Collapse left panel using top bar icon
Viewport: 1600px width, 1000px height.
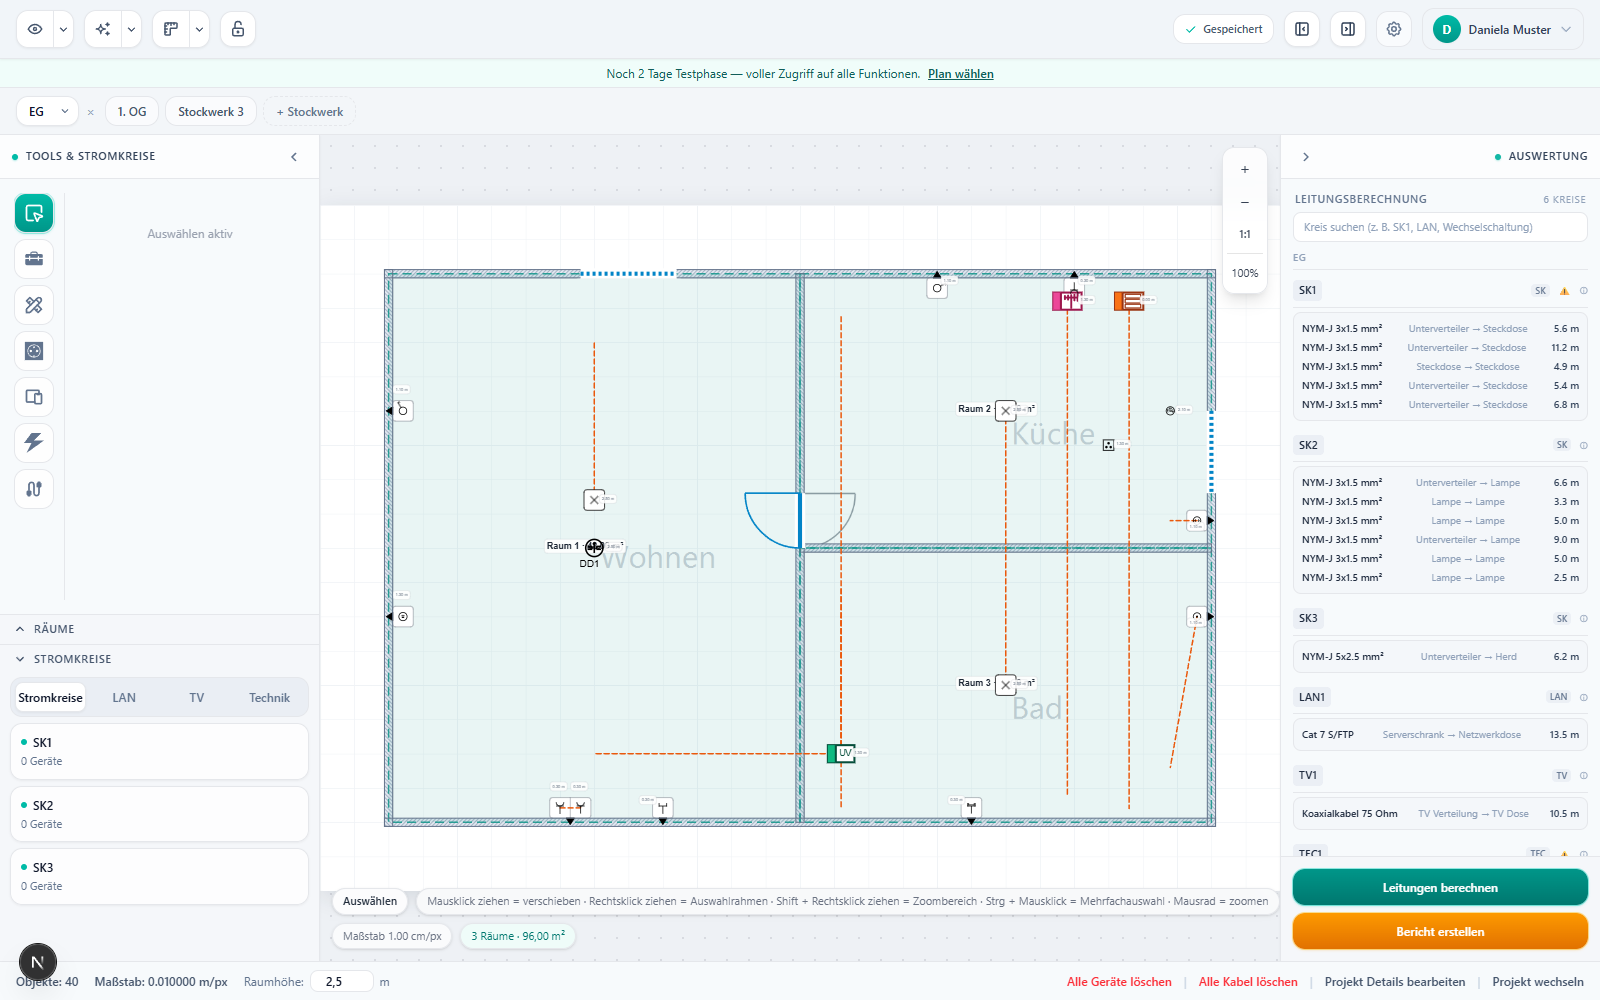point(1302,29)
